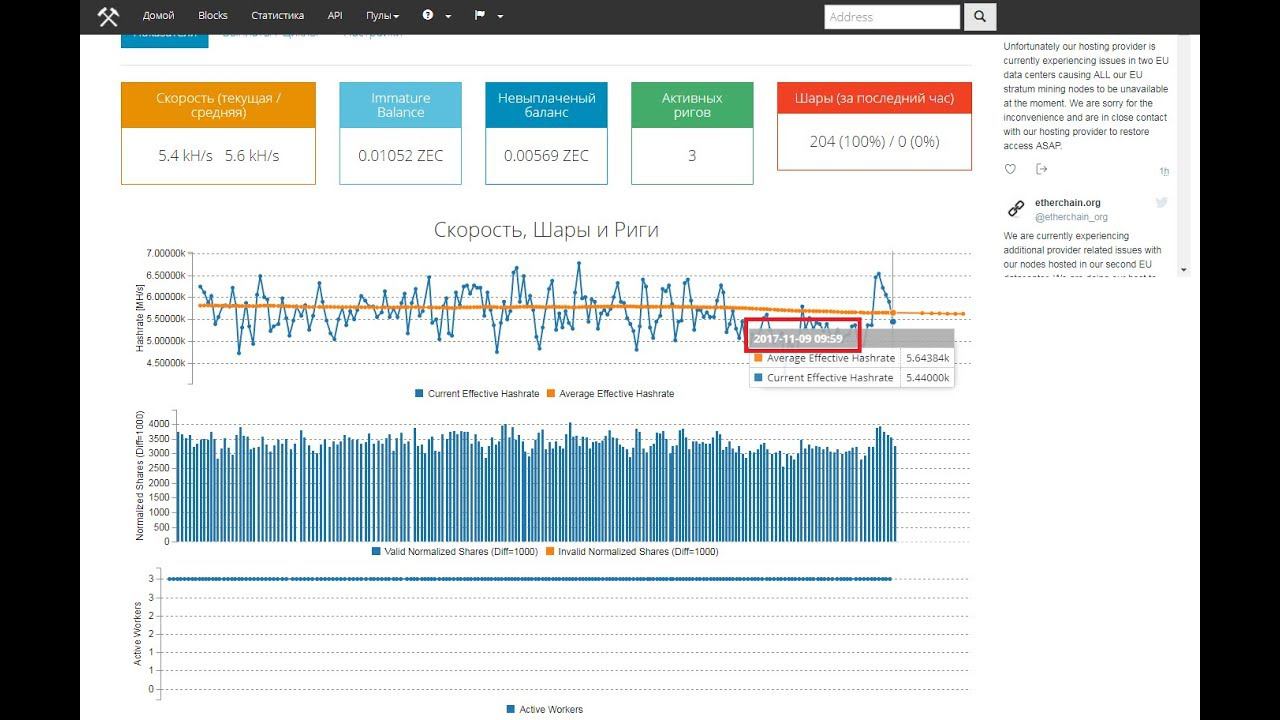
Task: Like the tweet with the heart icon
Action: (x=1010, y=170)
